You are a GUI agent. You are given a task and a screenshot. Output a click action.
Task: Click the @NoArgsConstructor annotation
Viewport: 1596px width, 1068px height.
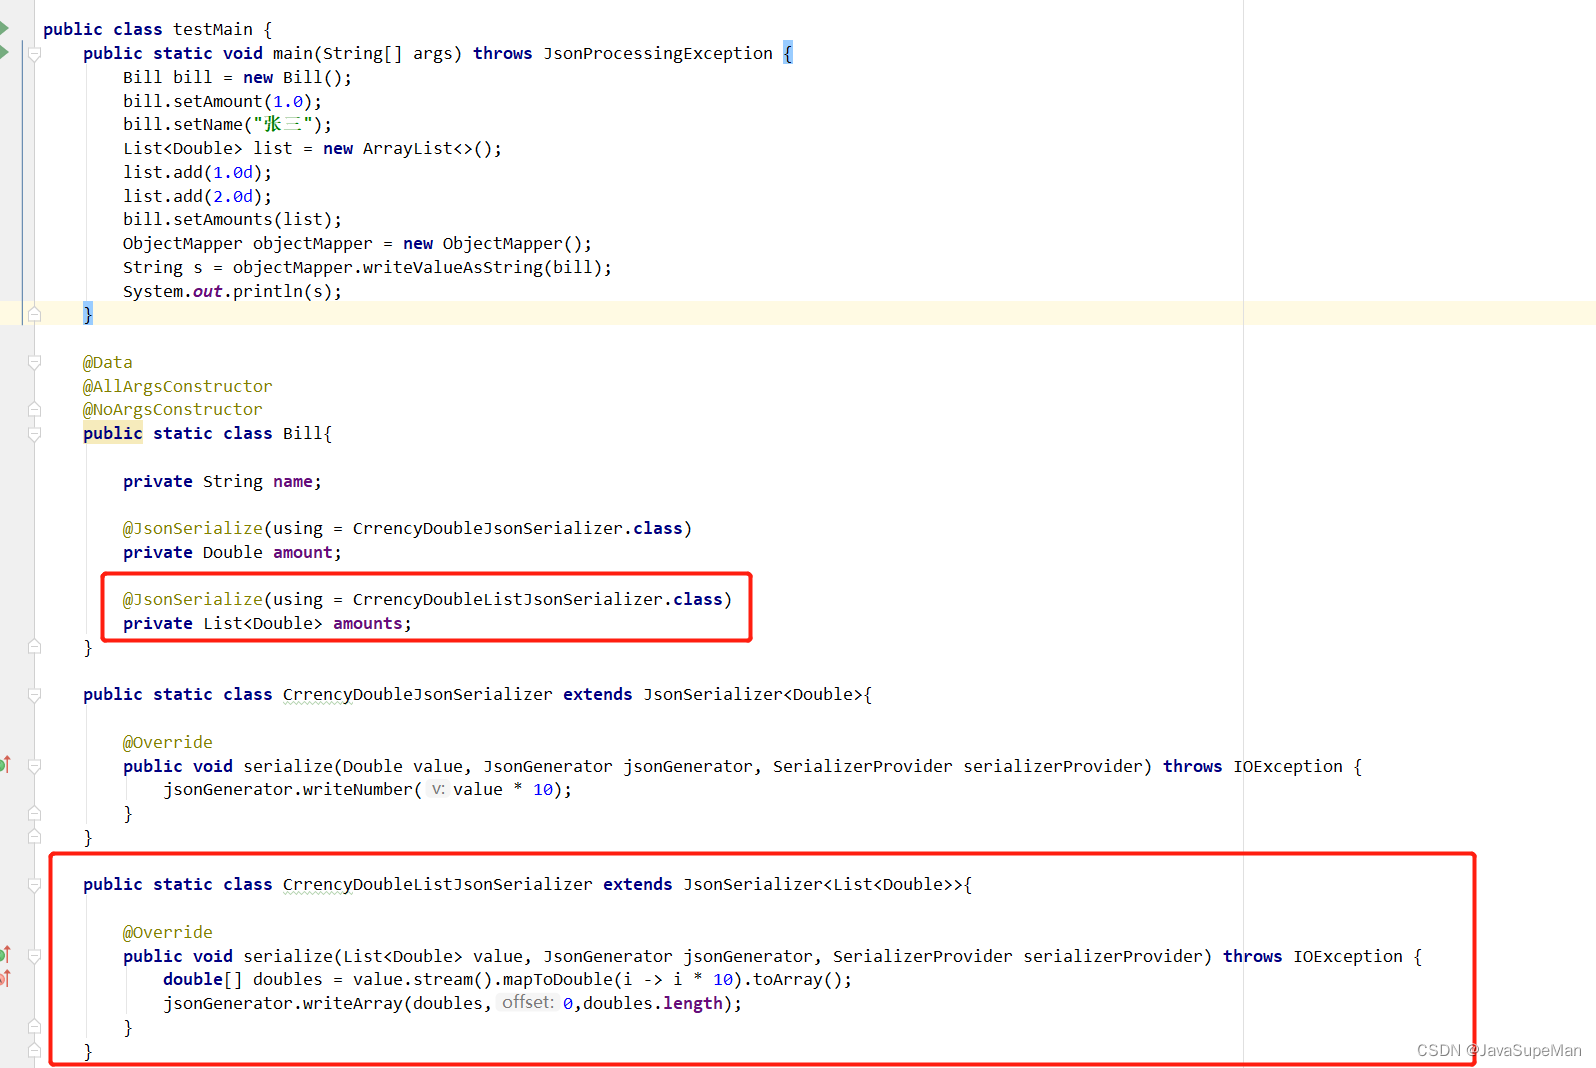173,409
